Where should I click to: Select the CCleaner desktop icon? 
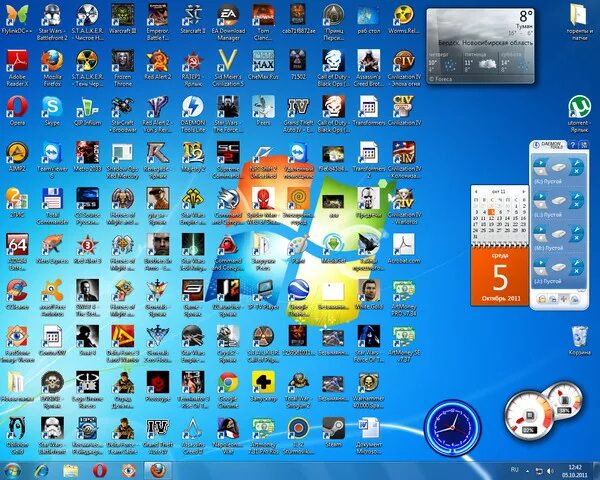pyautogui.click(x=17, y=295)
